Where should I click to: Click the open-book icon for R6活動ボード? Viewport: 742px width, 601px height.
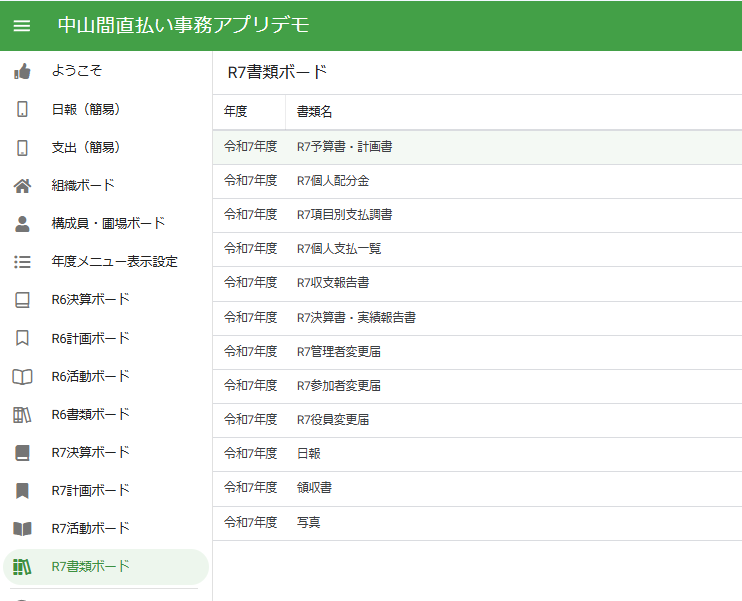(22, 377)
